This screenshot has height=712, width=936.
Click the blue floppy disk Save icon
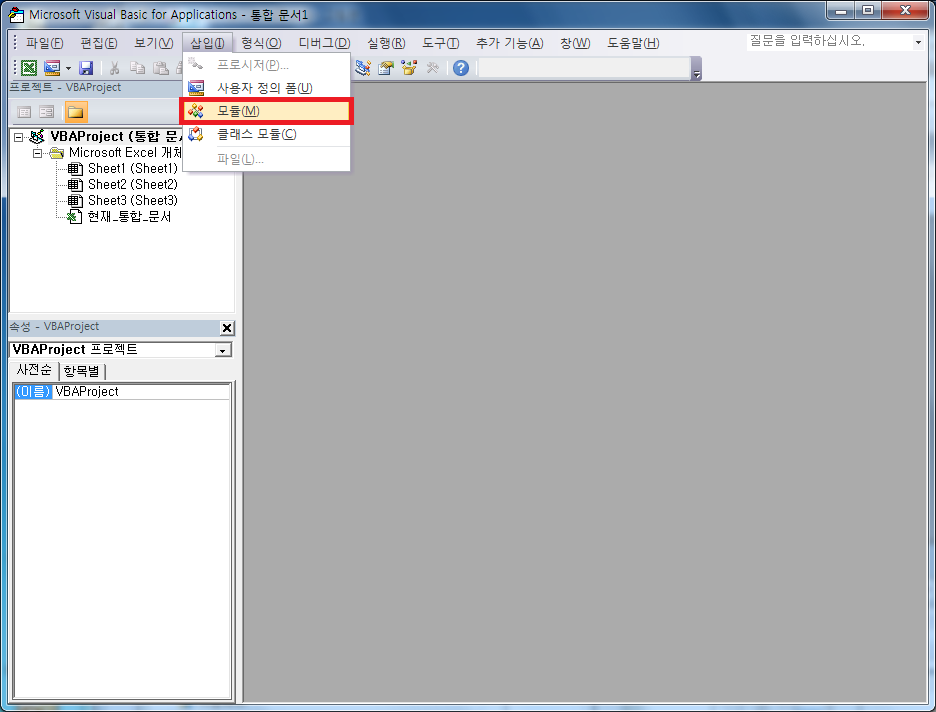tap(86, 68)
